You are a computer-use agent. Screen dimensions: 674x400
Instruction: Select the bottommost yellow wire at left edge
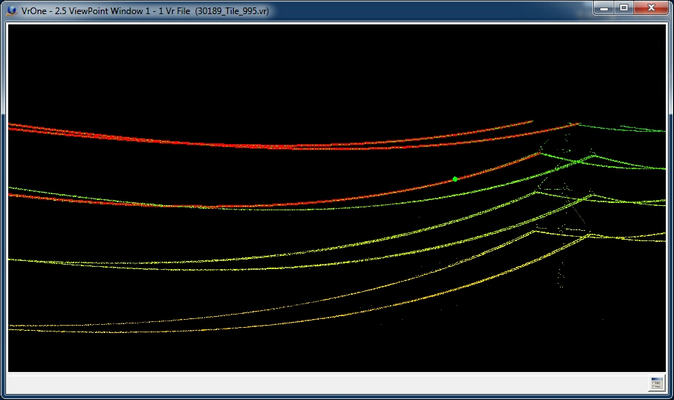coord(20,328)
